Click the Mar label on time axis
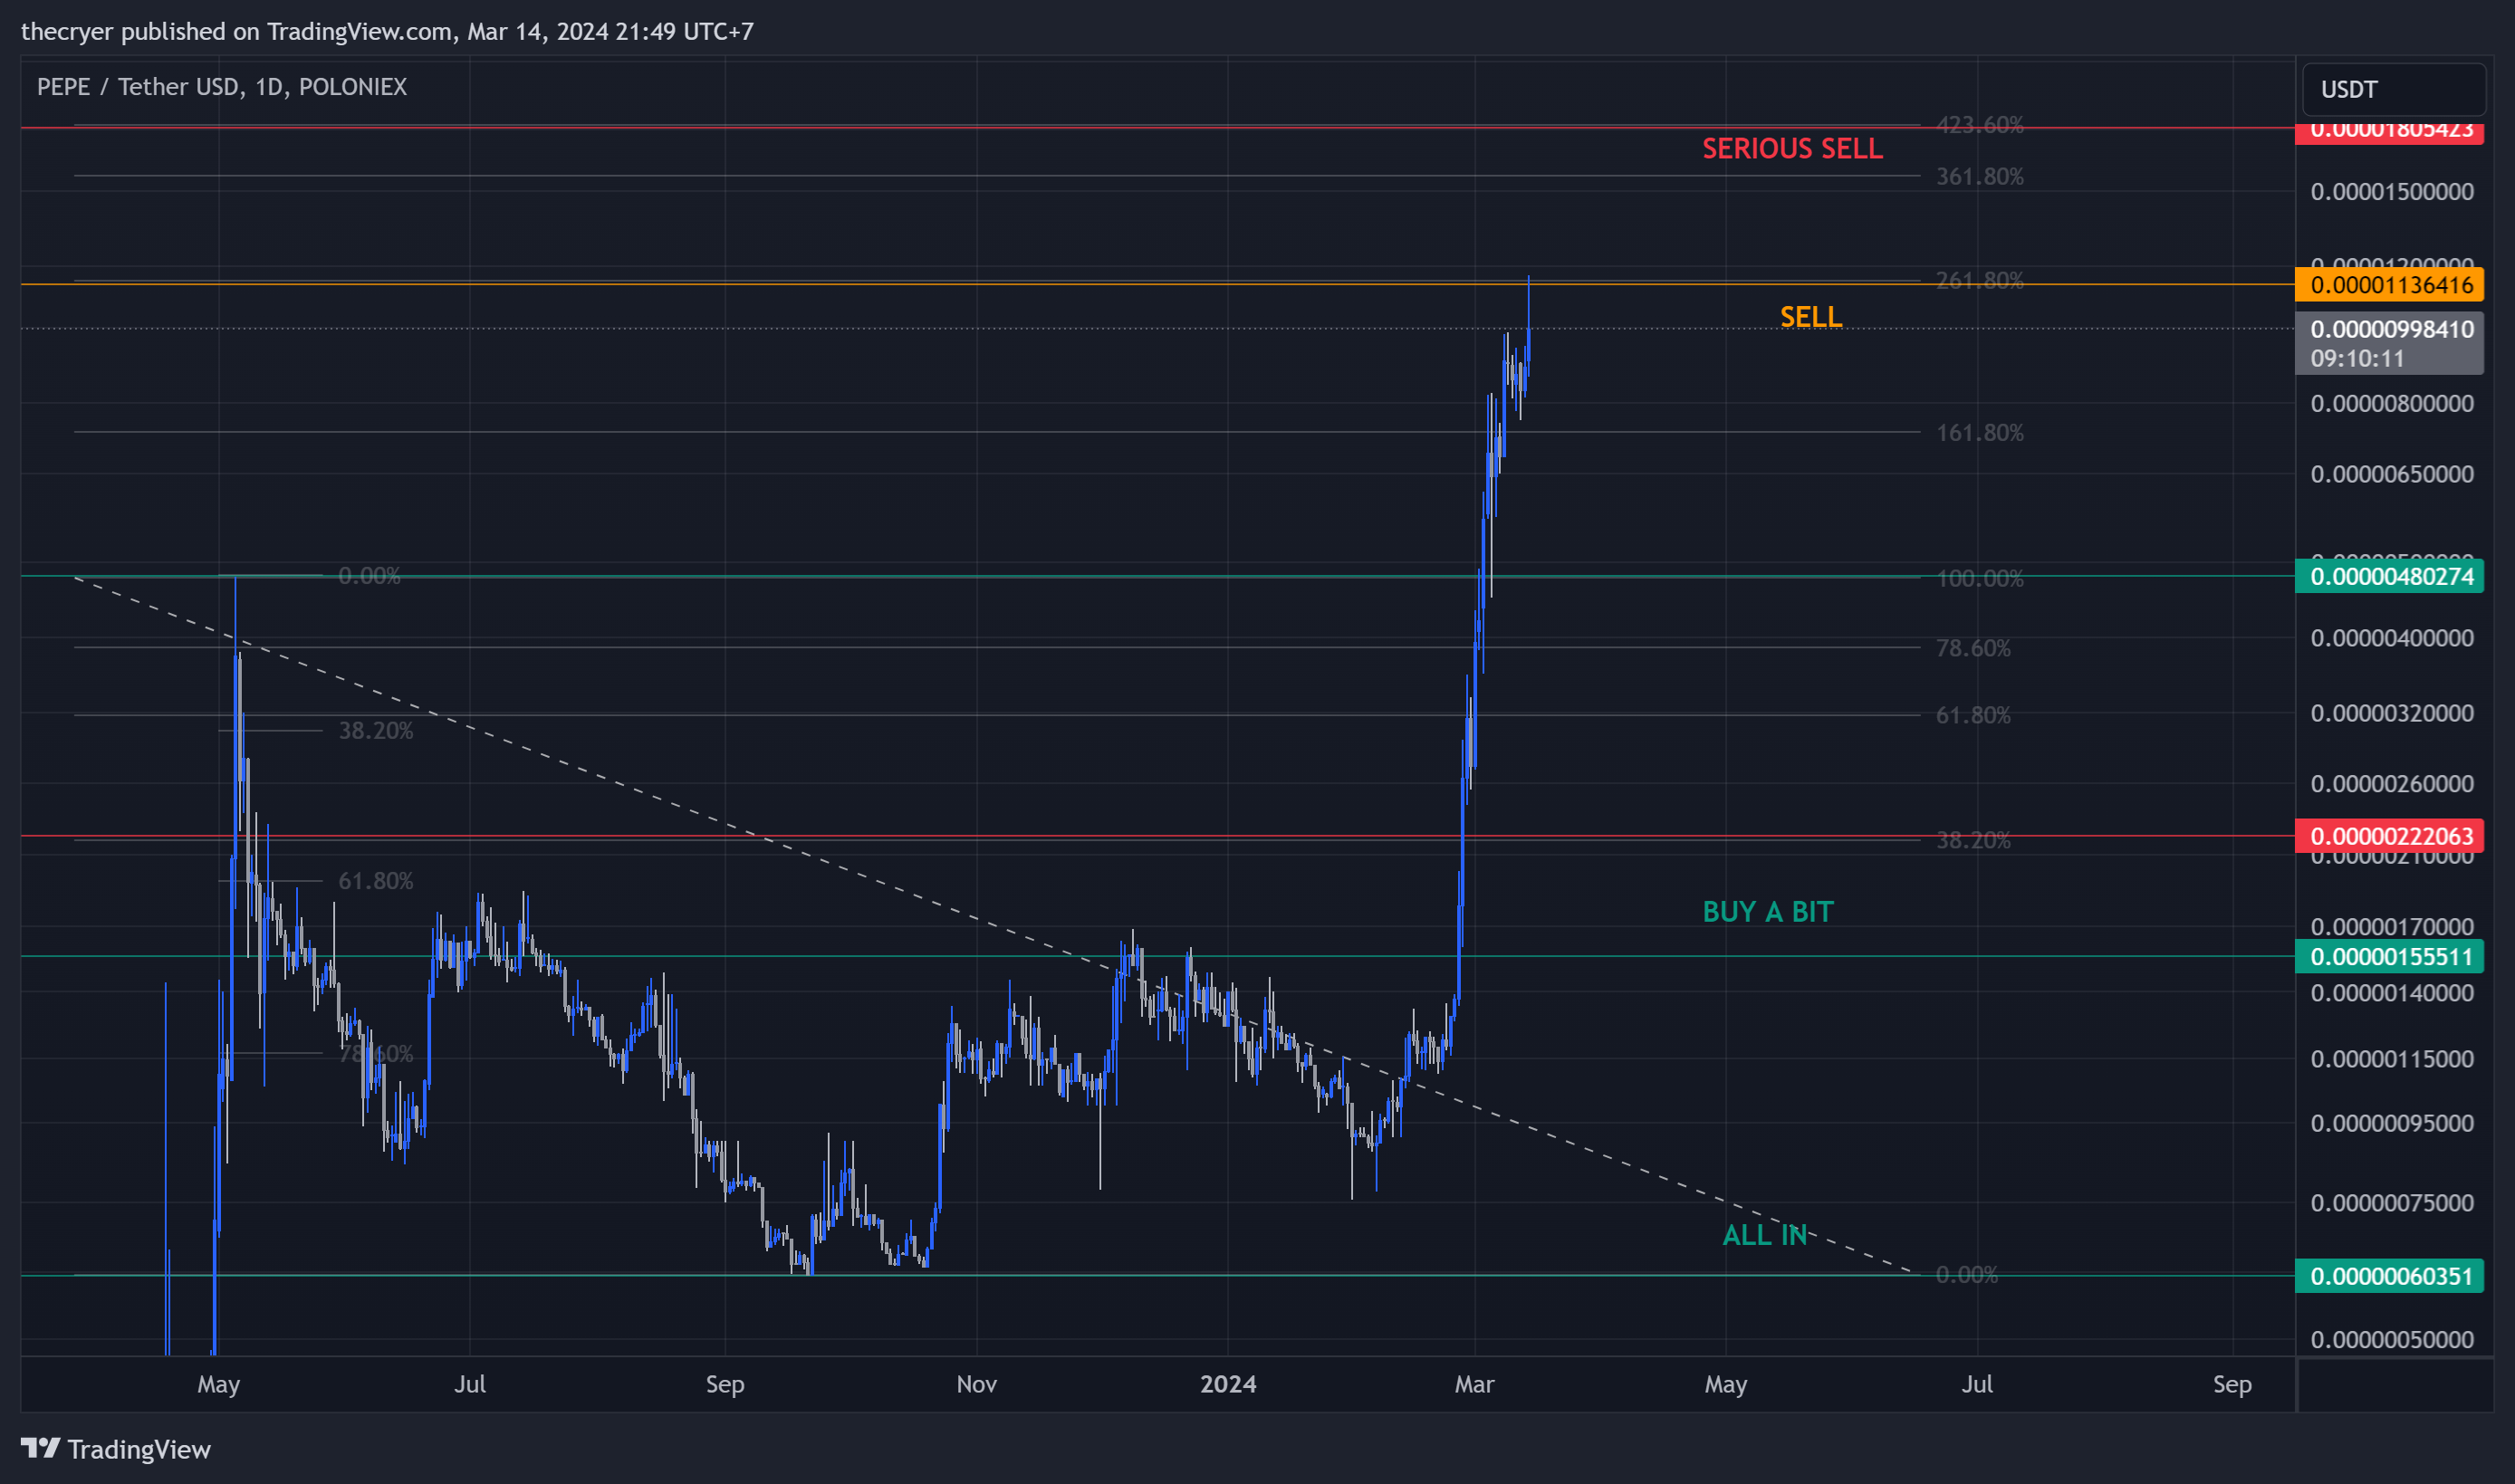The height and width of the screenshot is (1484, 2515). 1474,1384
